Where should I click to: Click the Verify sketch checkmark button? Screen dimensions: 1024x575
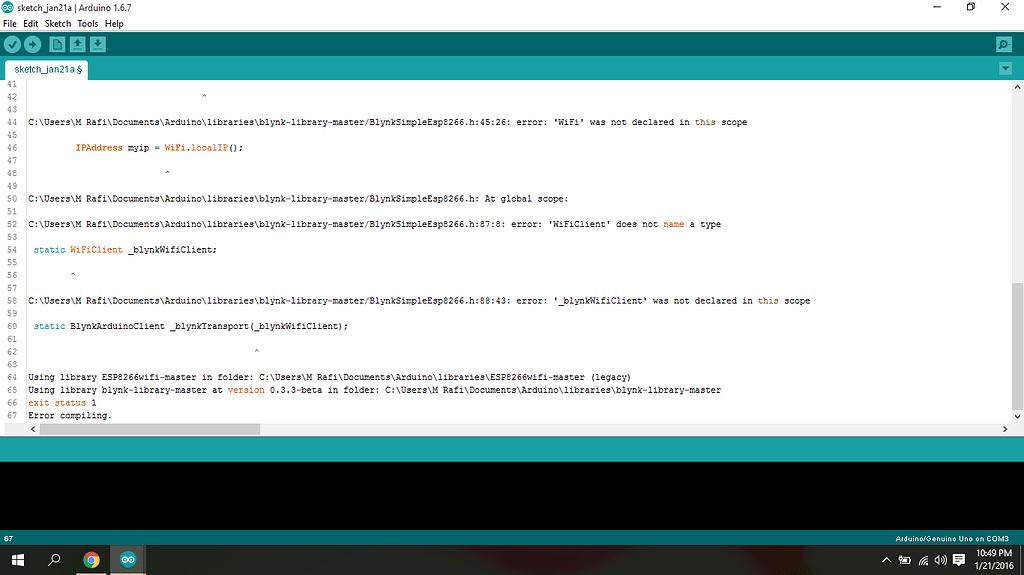coord(12,44)
